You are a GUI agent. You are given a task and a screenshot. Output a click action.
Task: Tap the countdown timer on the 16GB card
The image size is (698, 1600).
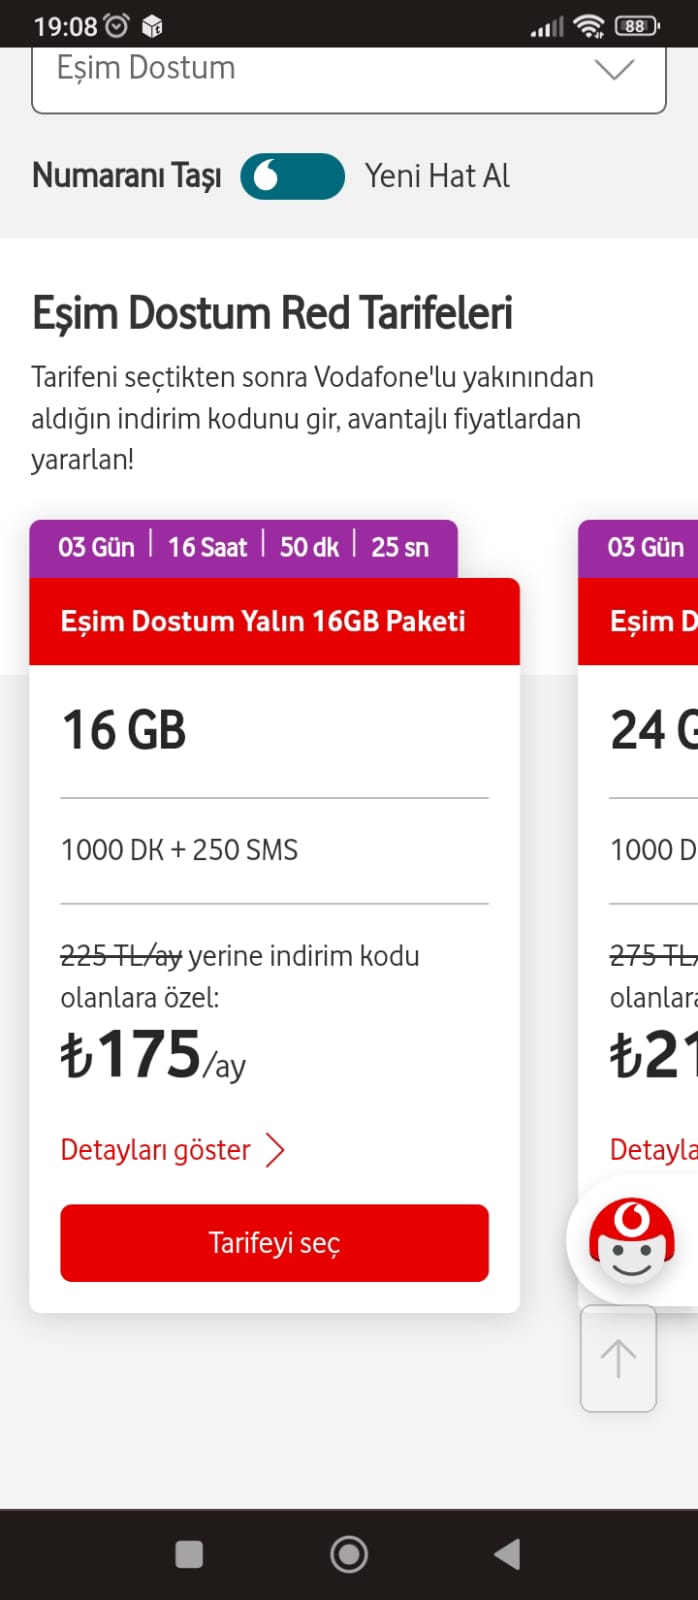[x=243, y=547]
